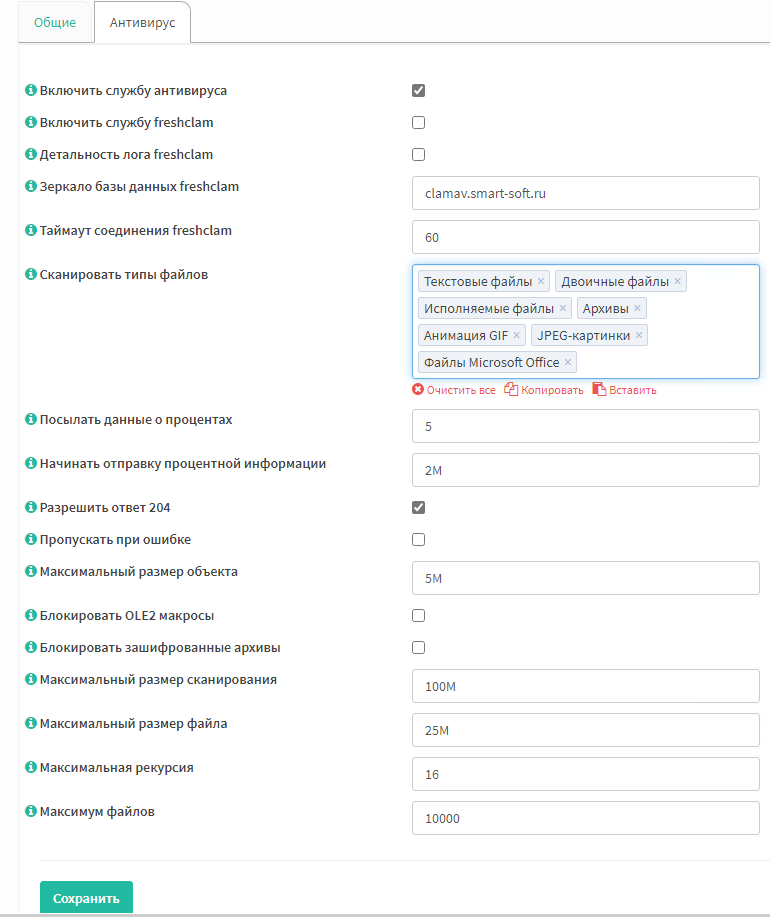The height and width of the screenshot is (917, 770).
Task: Uncheck Включить службу антивируса checkbox
Action: [419, 91]
